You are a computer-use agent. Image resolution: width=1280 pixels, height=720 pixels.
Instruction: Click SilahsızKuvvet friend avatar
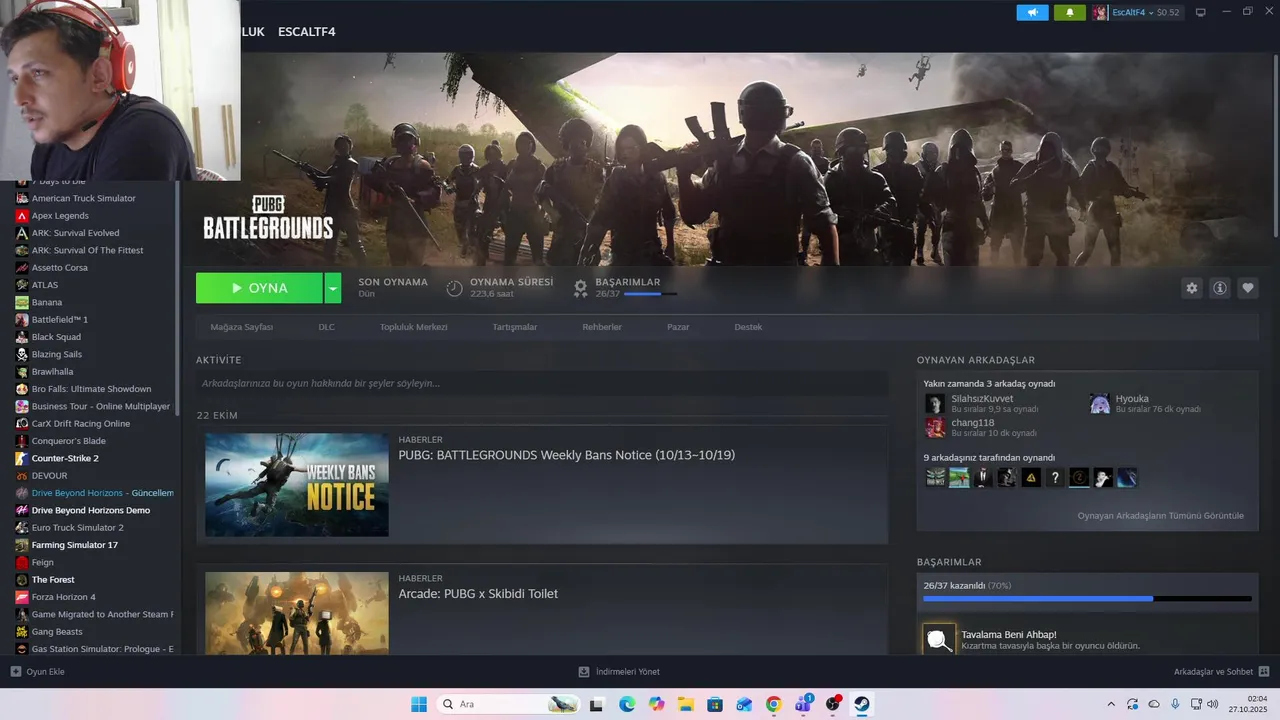pyautogui.click(x=935, y=403)
